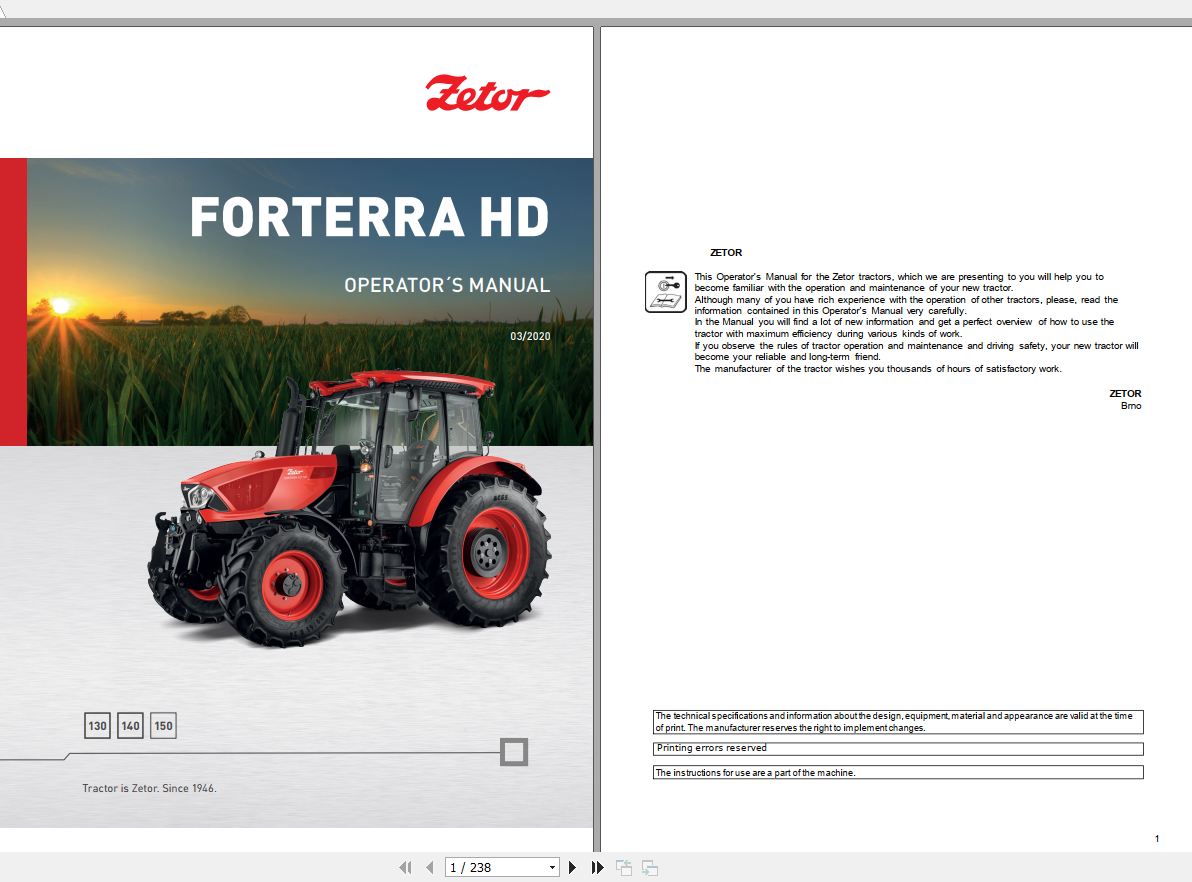Image resolution: width=1192 pixels, height=882 pixels.
Task: Click the ZETOR heading above the intro
Action: point(726,252)
